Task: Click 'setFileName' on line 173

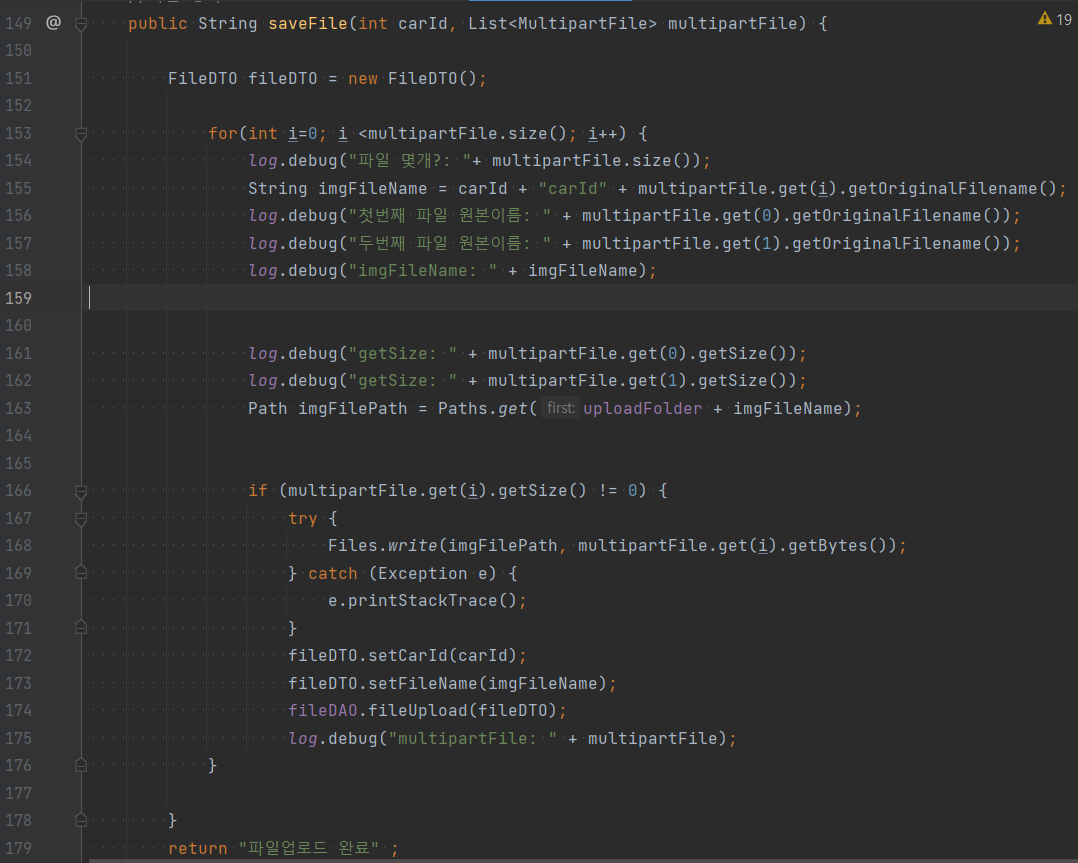Action: (422, 683)
